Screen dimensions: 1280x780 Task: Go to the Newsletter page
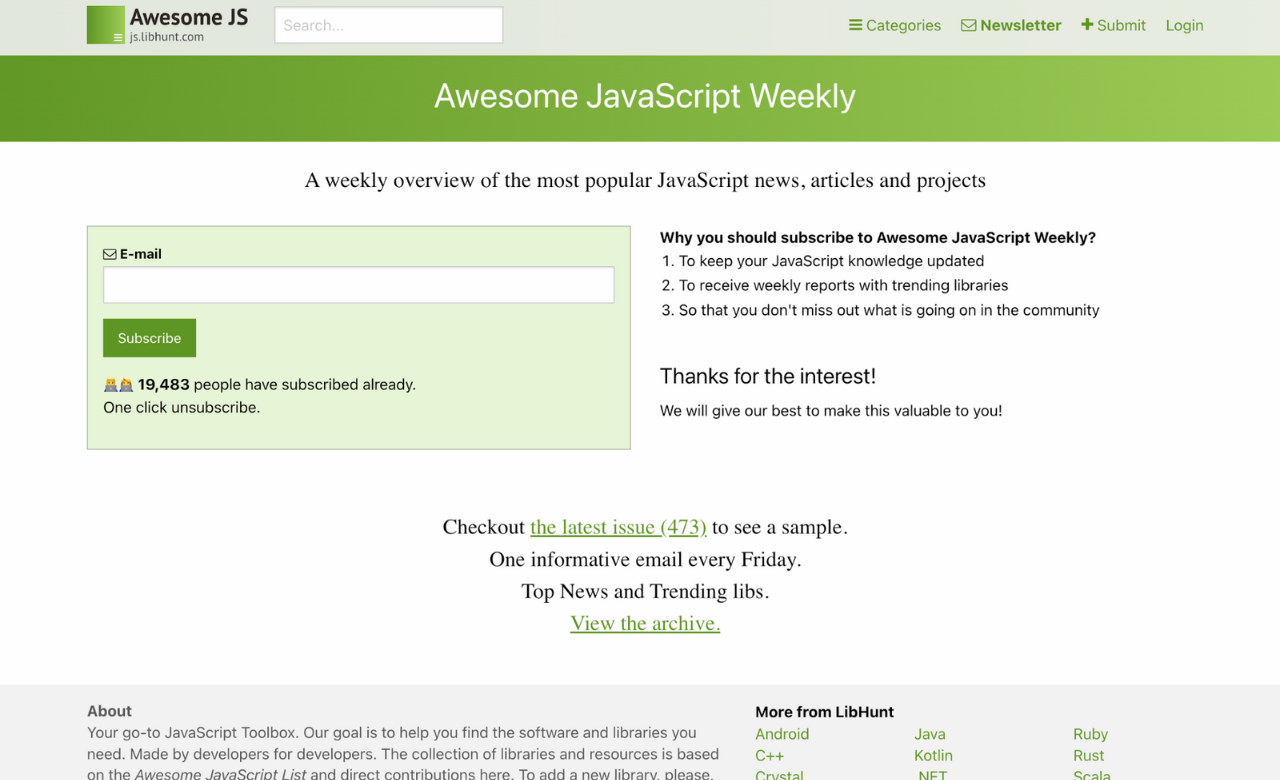1011,25
